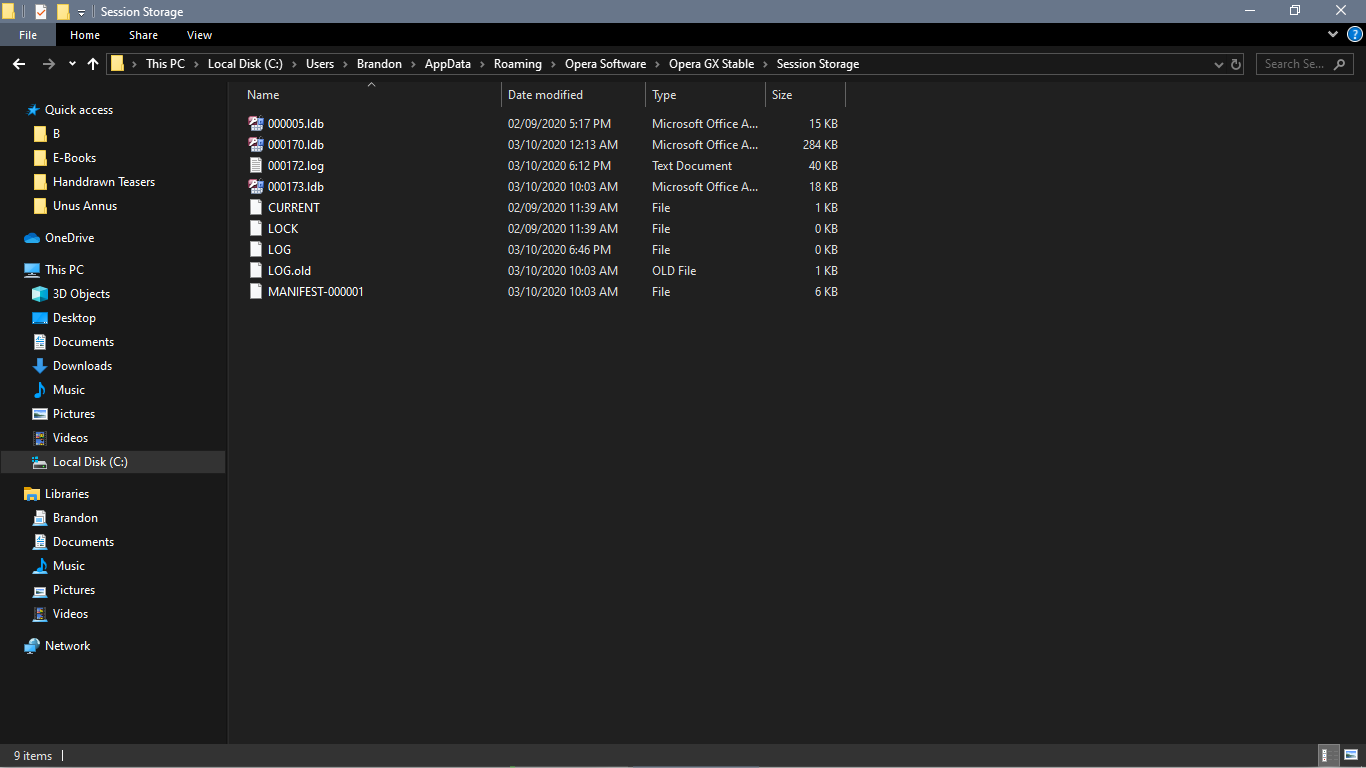Select the 000005.ldb file icon

[256, 124]
